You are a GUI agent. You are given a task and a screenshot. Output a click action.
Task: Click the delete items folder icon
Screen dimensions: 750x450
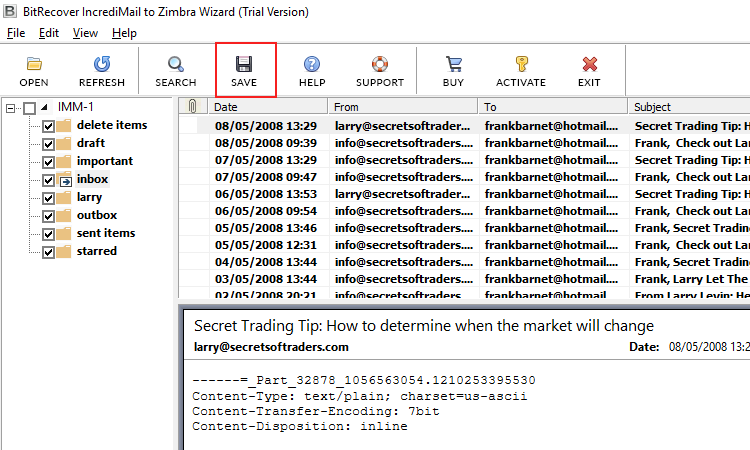[64, 126]
